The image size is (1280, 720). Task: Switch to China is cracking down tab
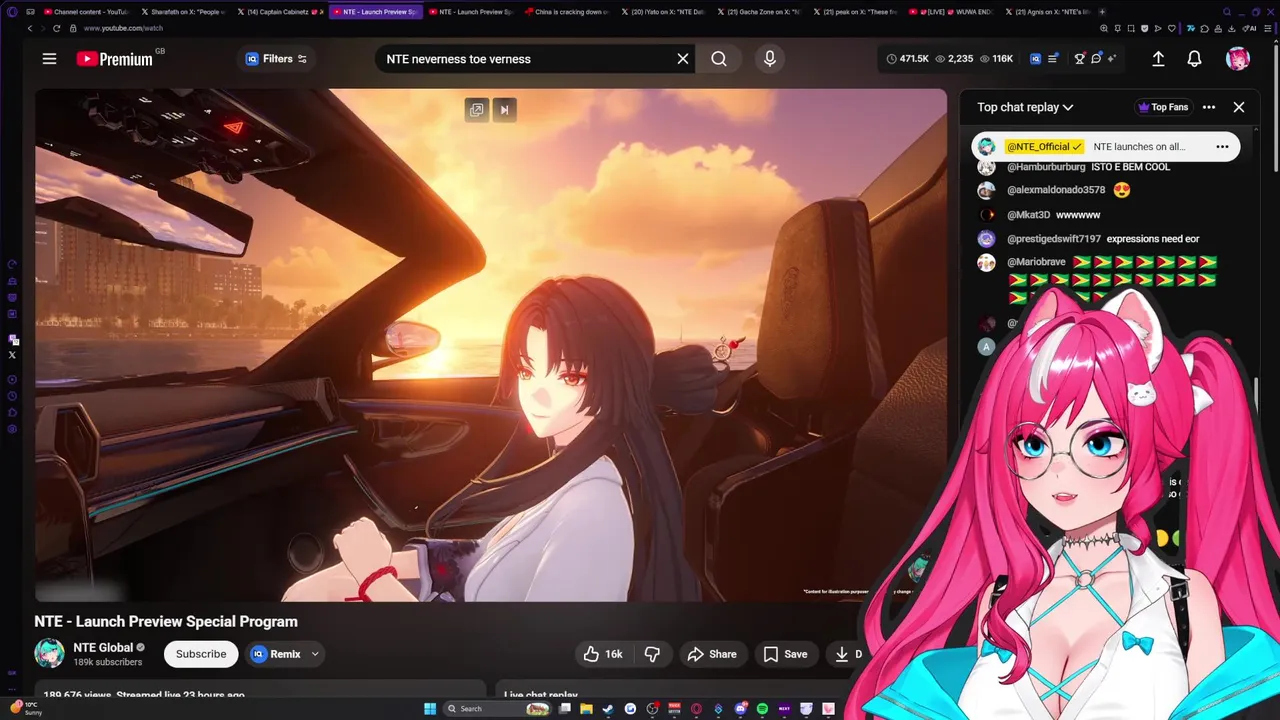(567, 12)
